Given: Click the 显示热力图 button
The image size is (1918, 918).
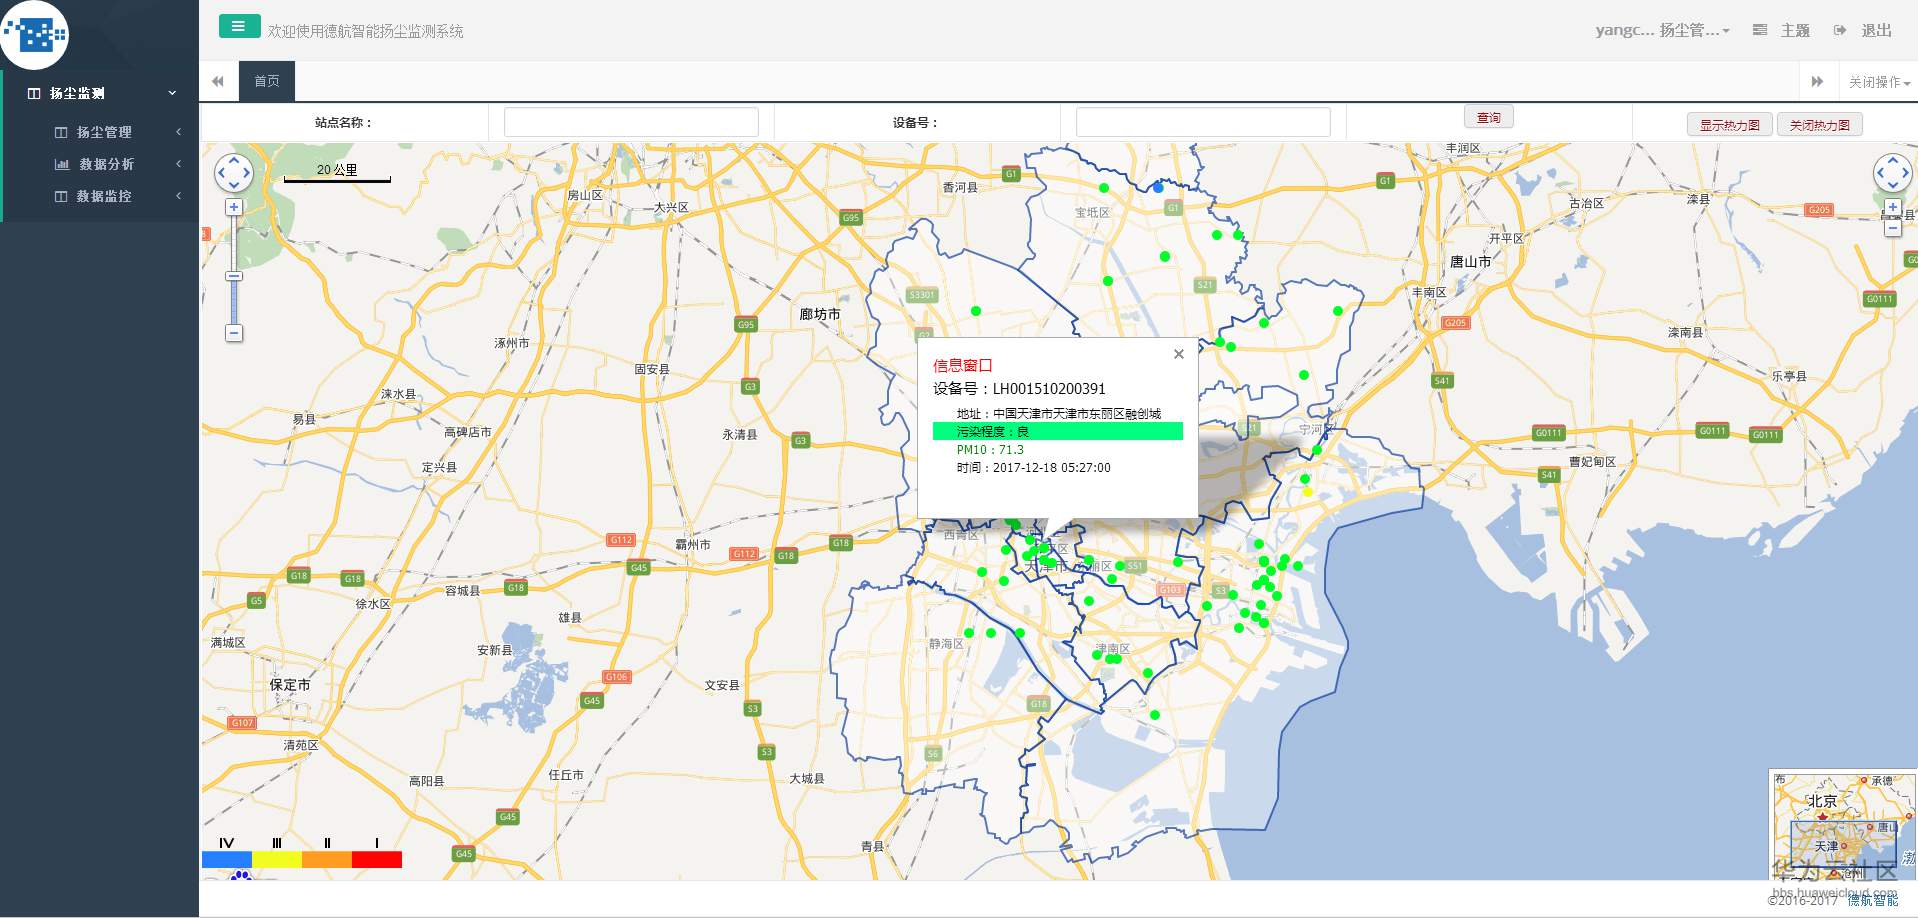Looking at the screenshot, I should (x=1730, y=125).
